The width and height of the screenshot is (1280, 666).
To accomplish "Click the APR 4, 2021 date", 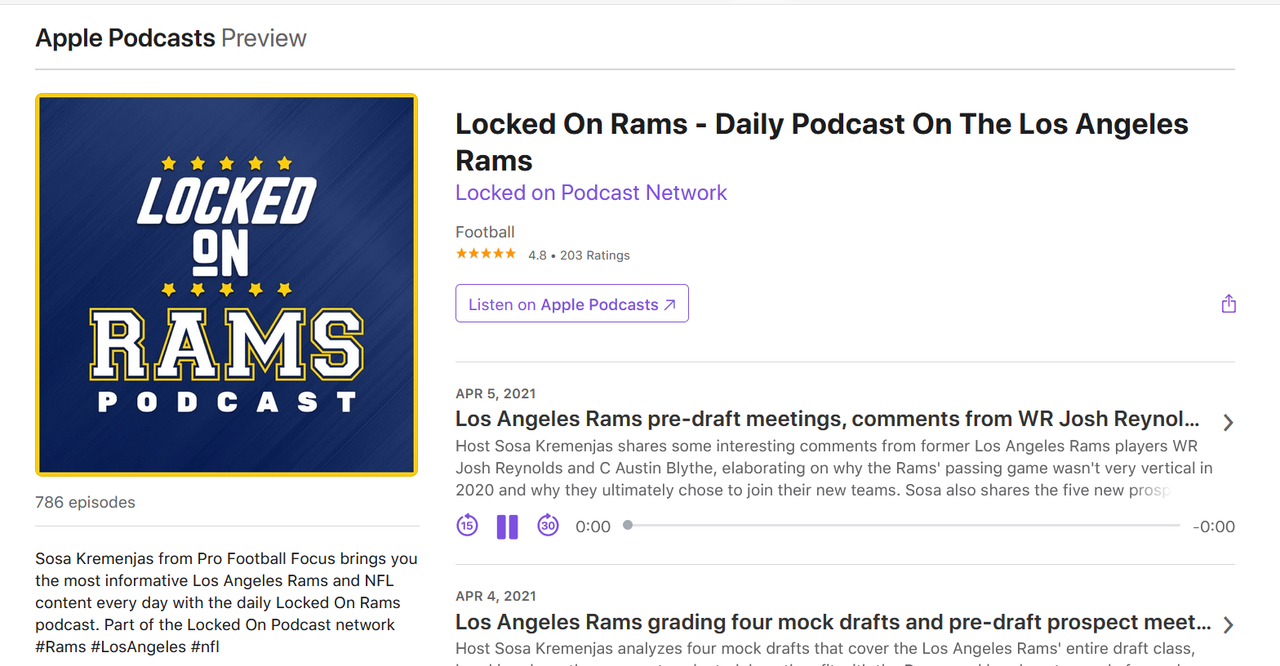I will pyautogui.click(x=495, y=596).
